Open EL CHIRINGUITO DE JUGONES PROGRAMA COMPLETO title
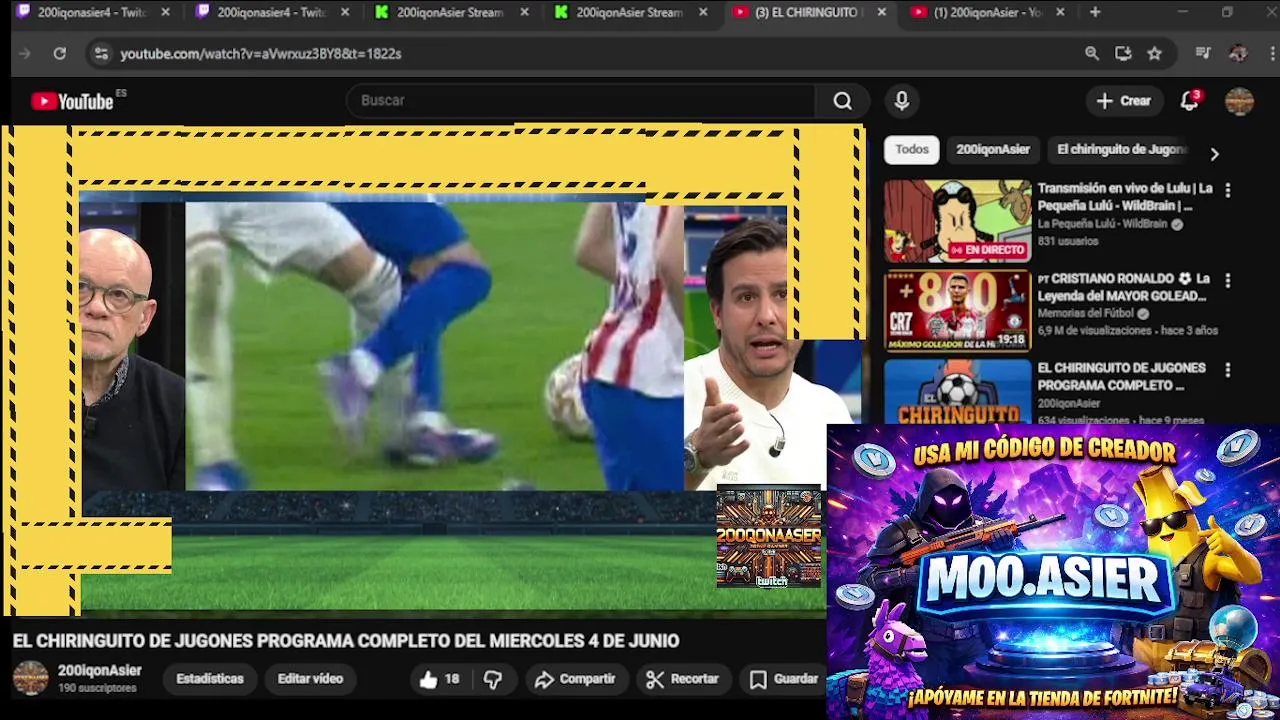 click(1122, 377)
